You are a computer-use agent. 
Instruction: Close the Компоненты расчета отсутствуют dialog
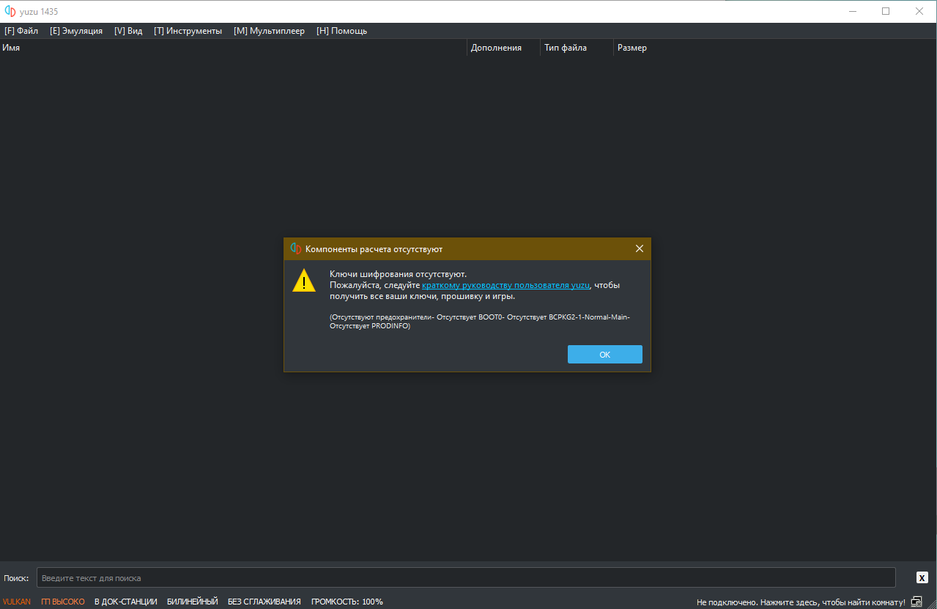pyautogui.click(x=639, y=249)
